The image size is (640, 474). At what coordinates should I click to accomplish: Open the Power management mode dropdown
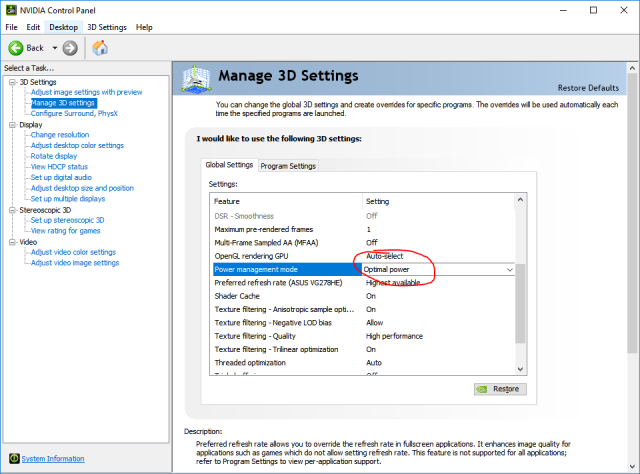(x=510, y=270)
